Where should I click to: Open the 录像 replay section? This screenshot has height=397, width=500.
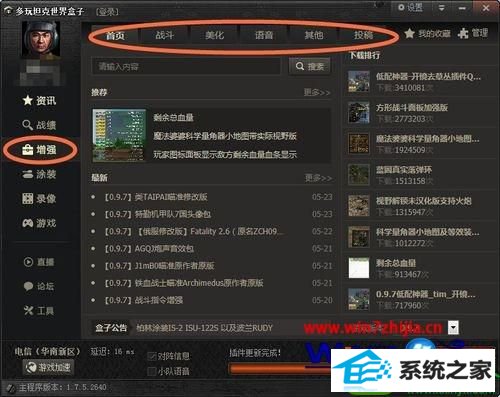[39, 199]
